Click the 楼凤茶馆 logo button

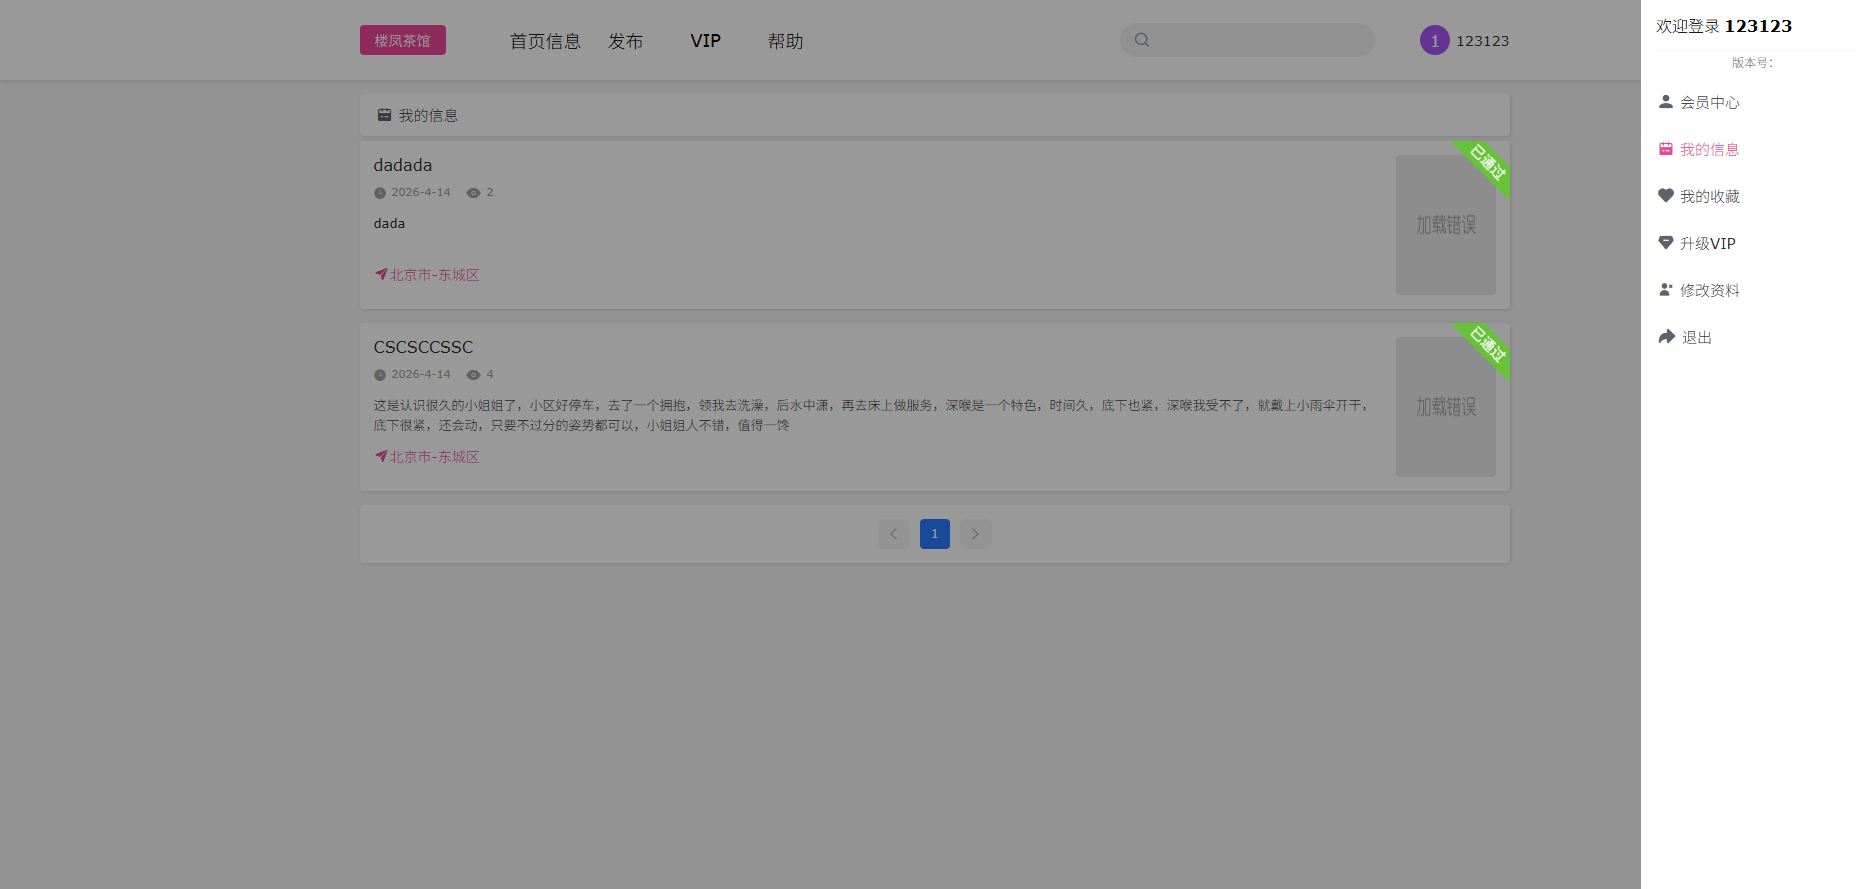403,40
